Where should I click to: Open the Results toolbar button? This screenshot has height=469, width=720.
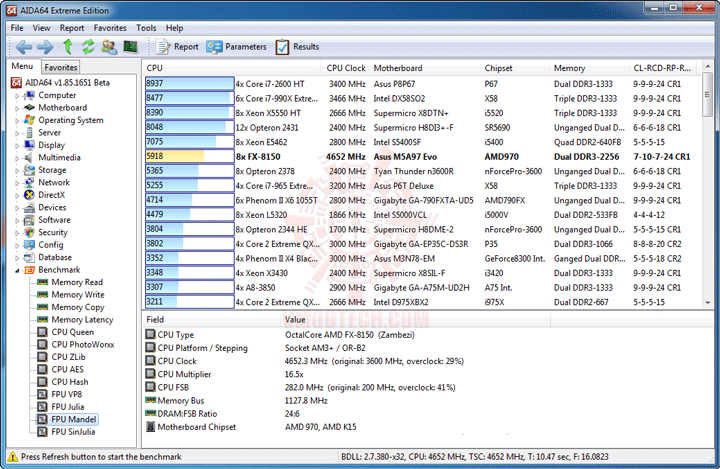pyautogui.click(x=297, y=47)
